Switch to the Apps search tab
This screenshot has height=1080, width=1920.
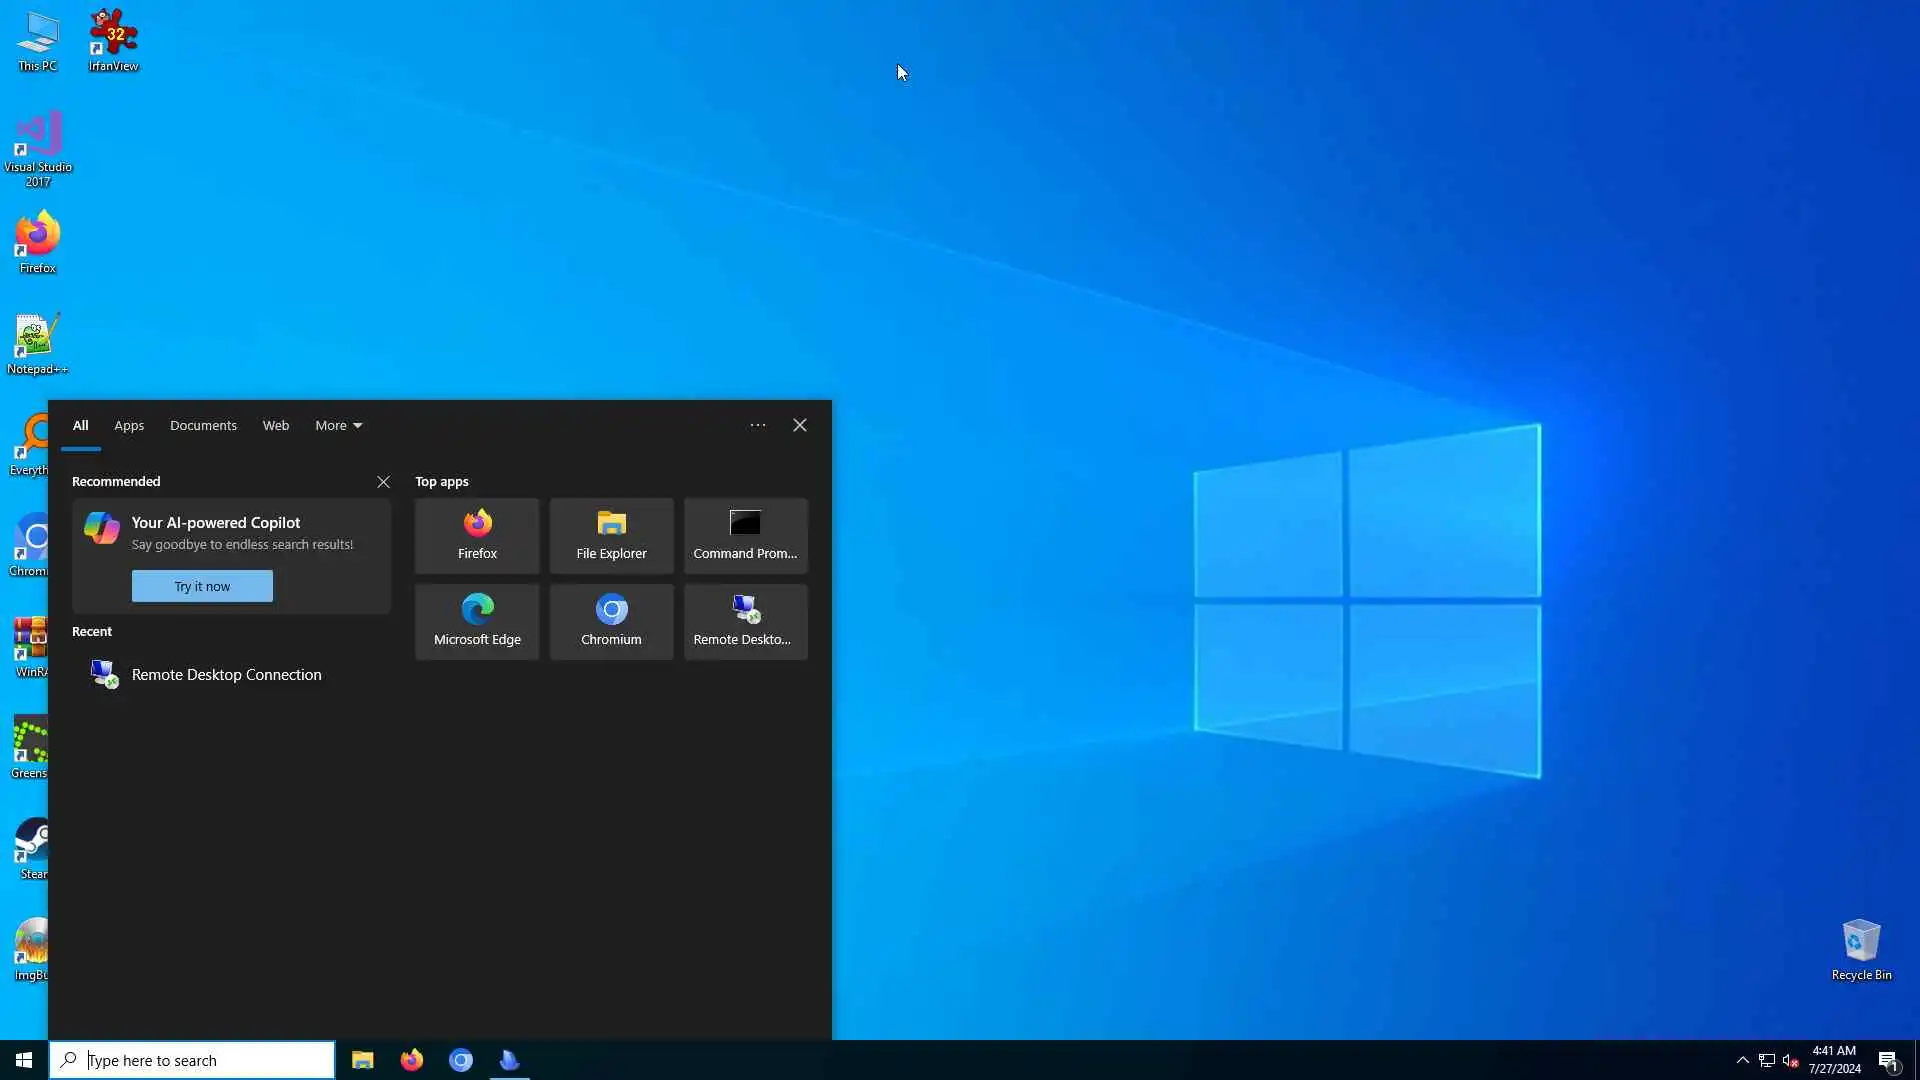[x=129, y=425]
